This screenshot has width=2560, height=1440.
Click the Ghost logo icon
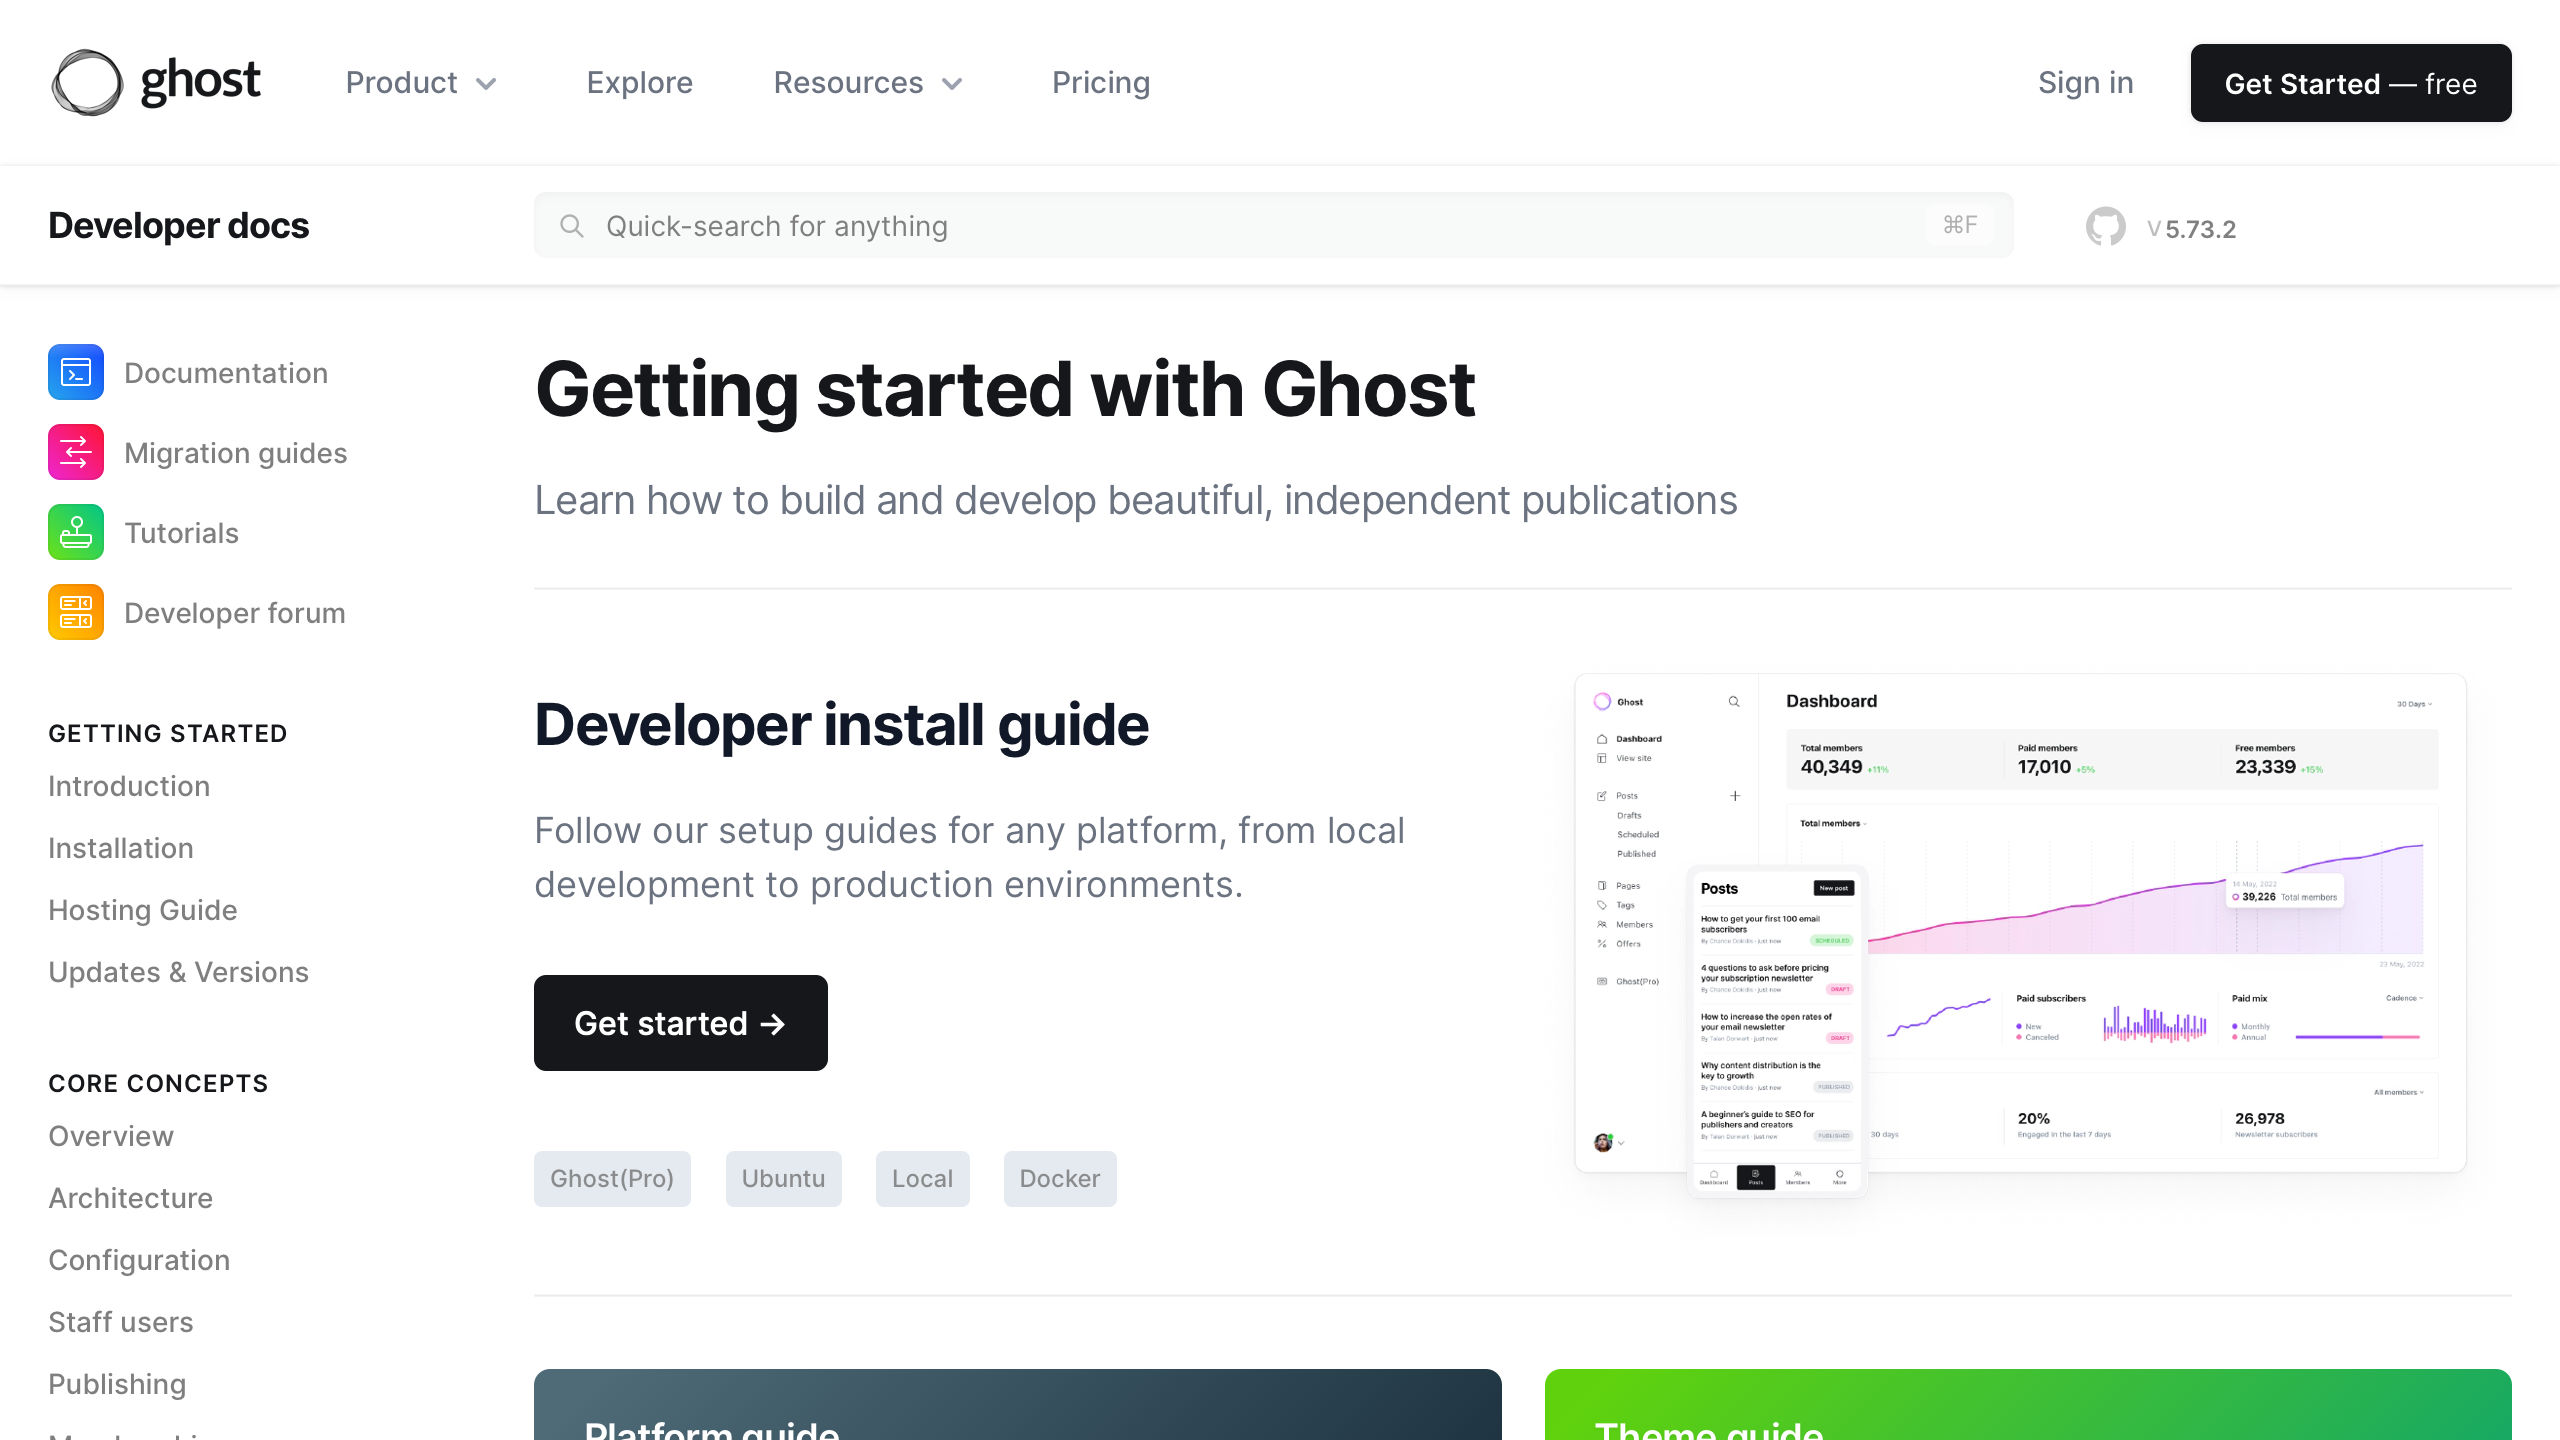point(87,82)
